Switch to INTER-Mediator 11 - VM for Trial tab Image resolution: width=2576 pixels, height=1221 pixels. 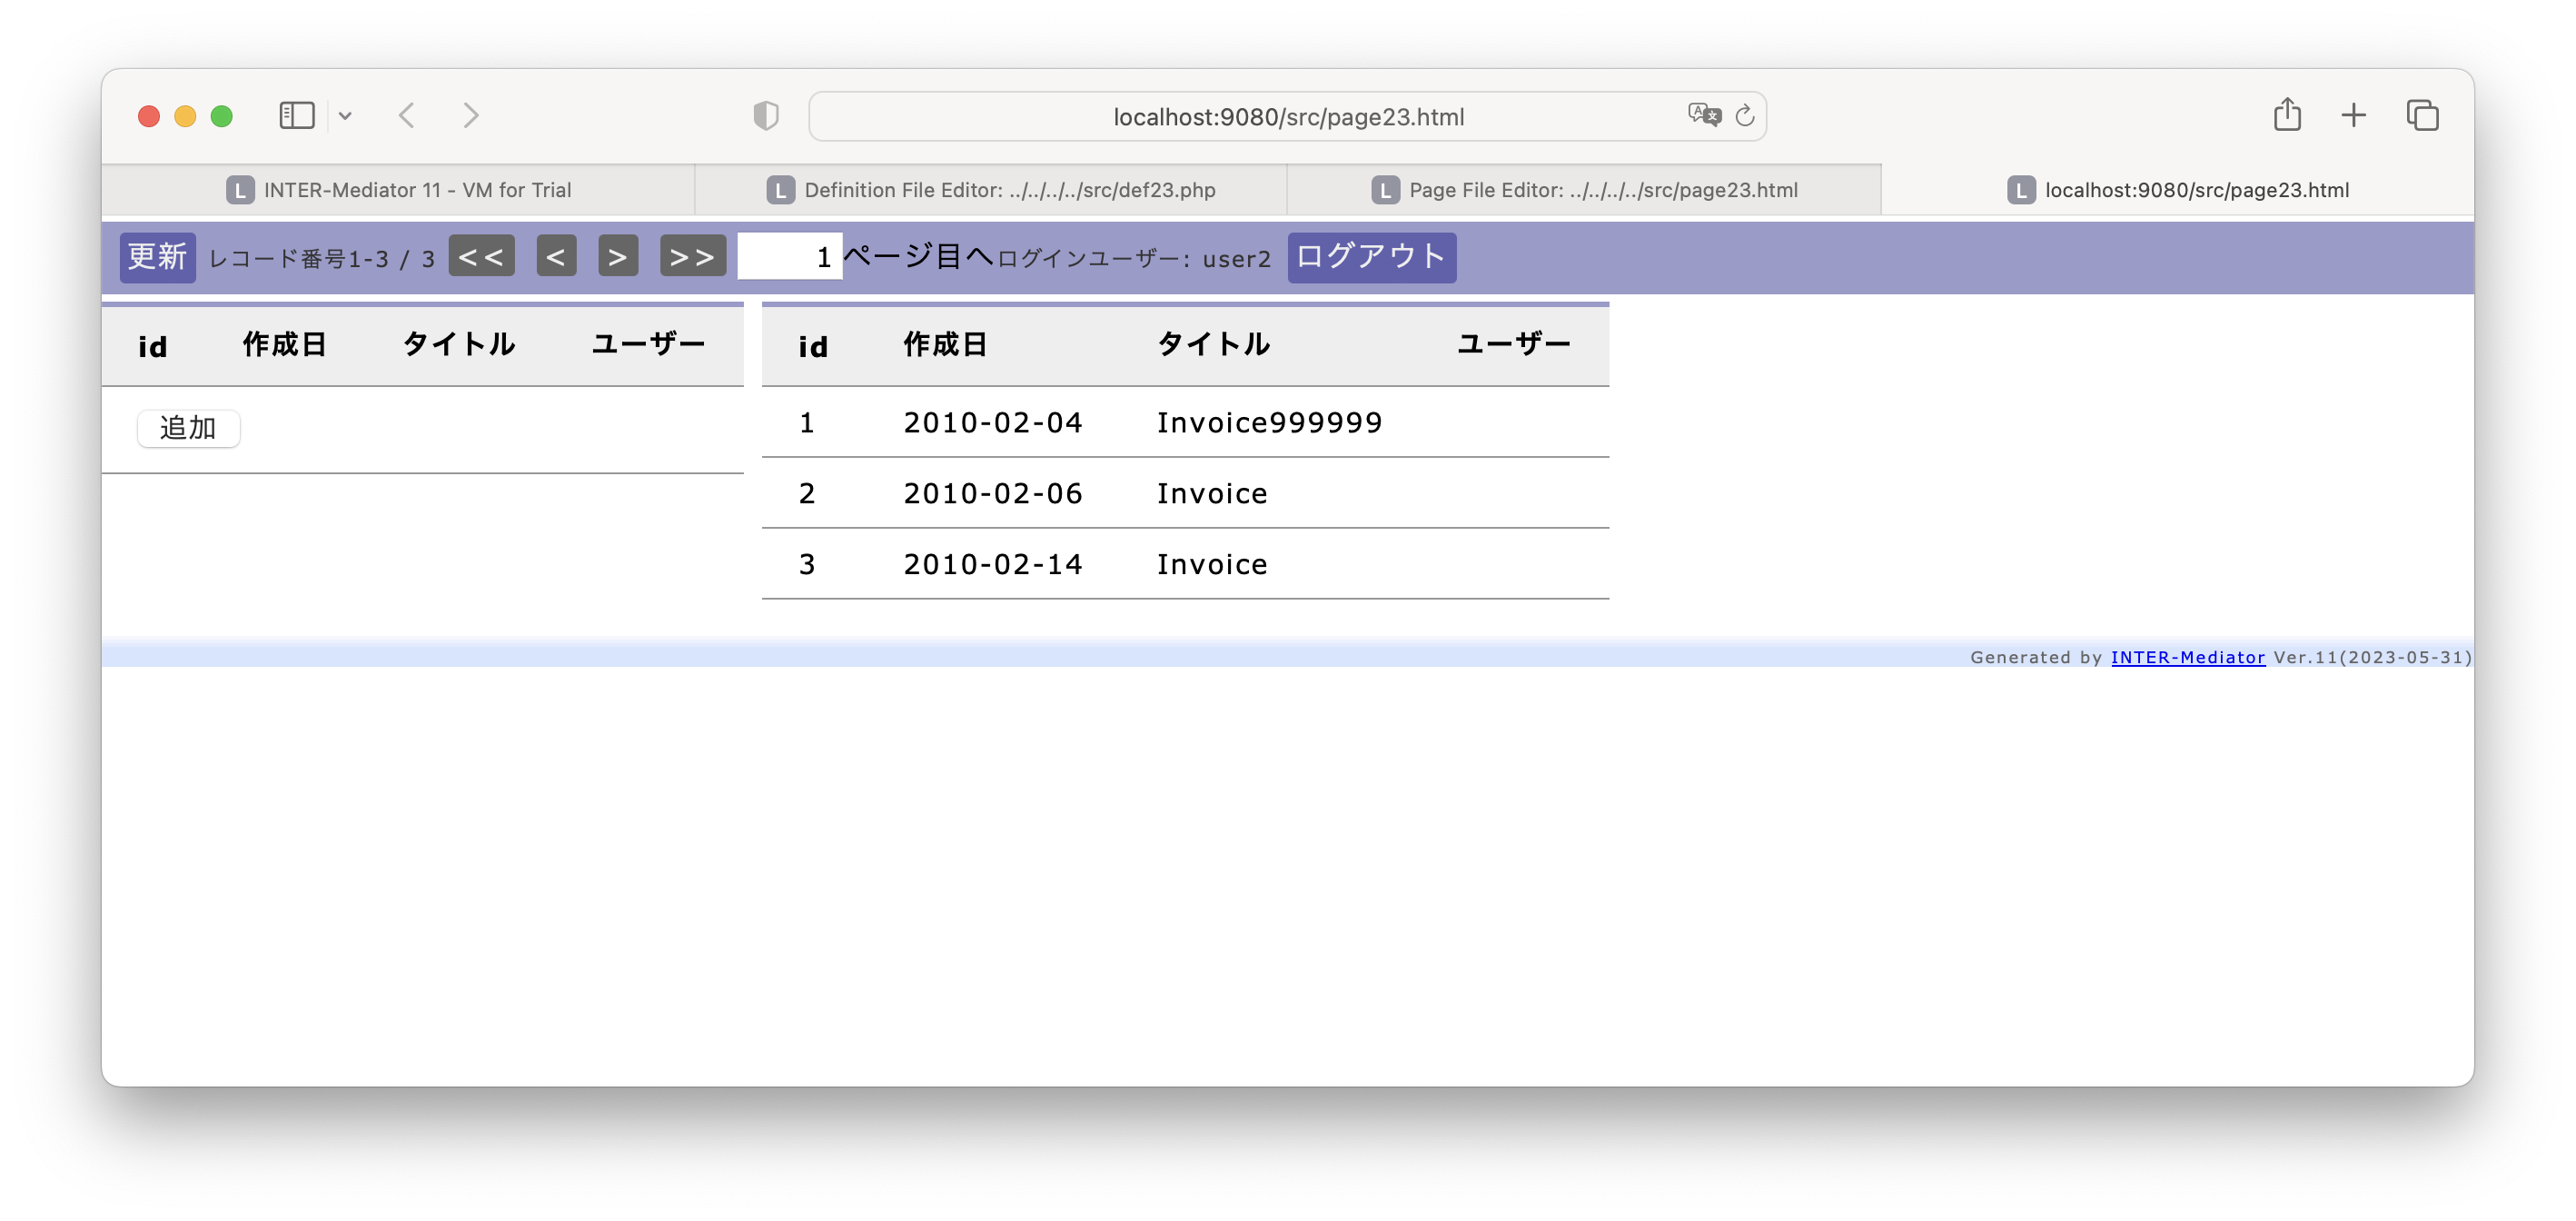click(398, 190)
